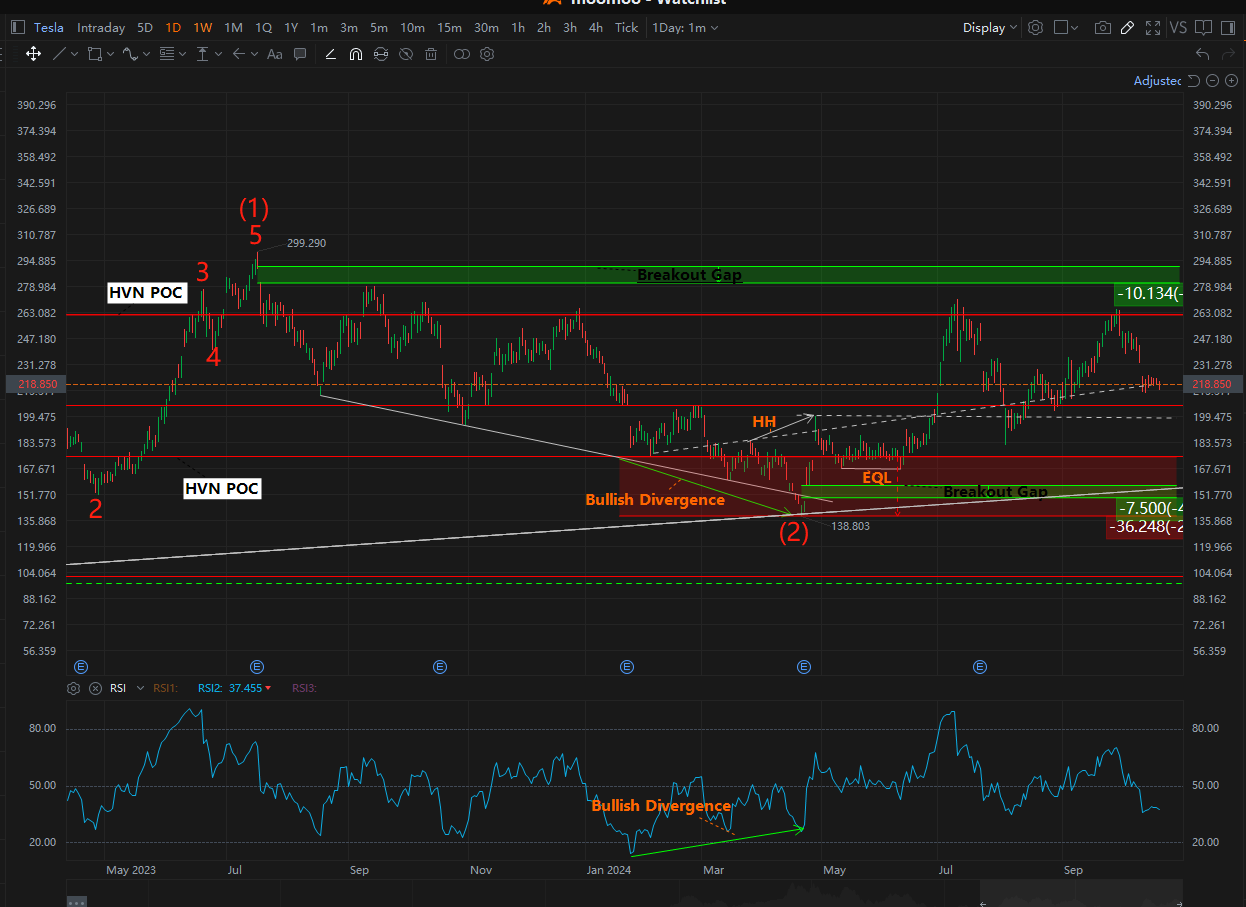Select the move/crosshair cursor tool
Viewport: 1246px width, 907px height.
pos(33,54)
